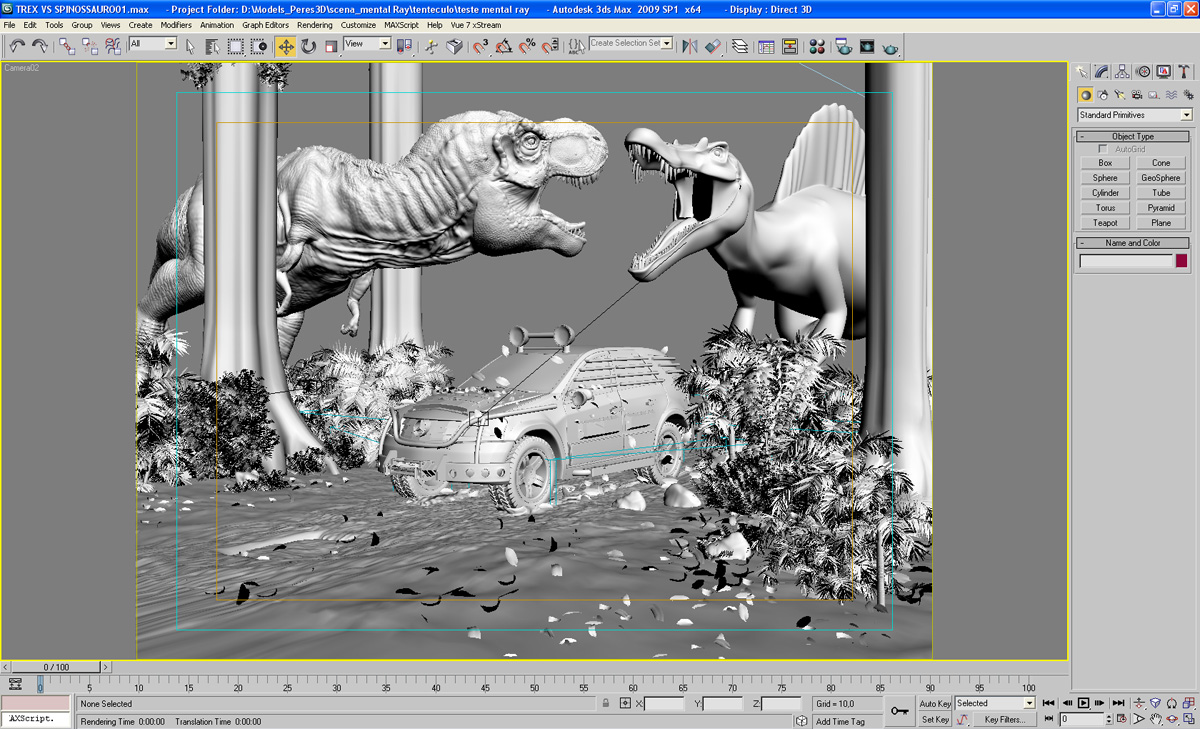
Task: Select the Cameras category in Create panel
Action: (x=1137, y=95)
